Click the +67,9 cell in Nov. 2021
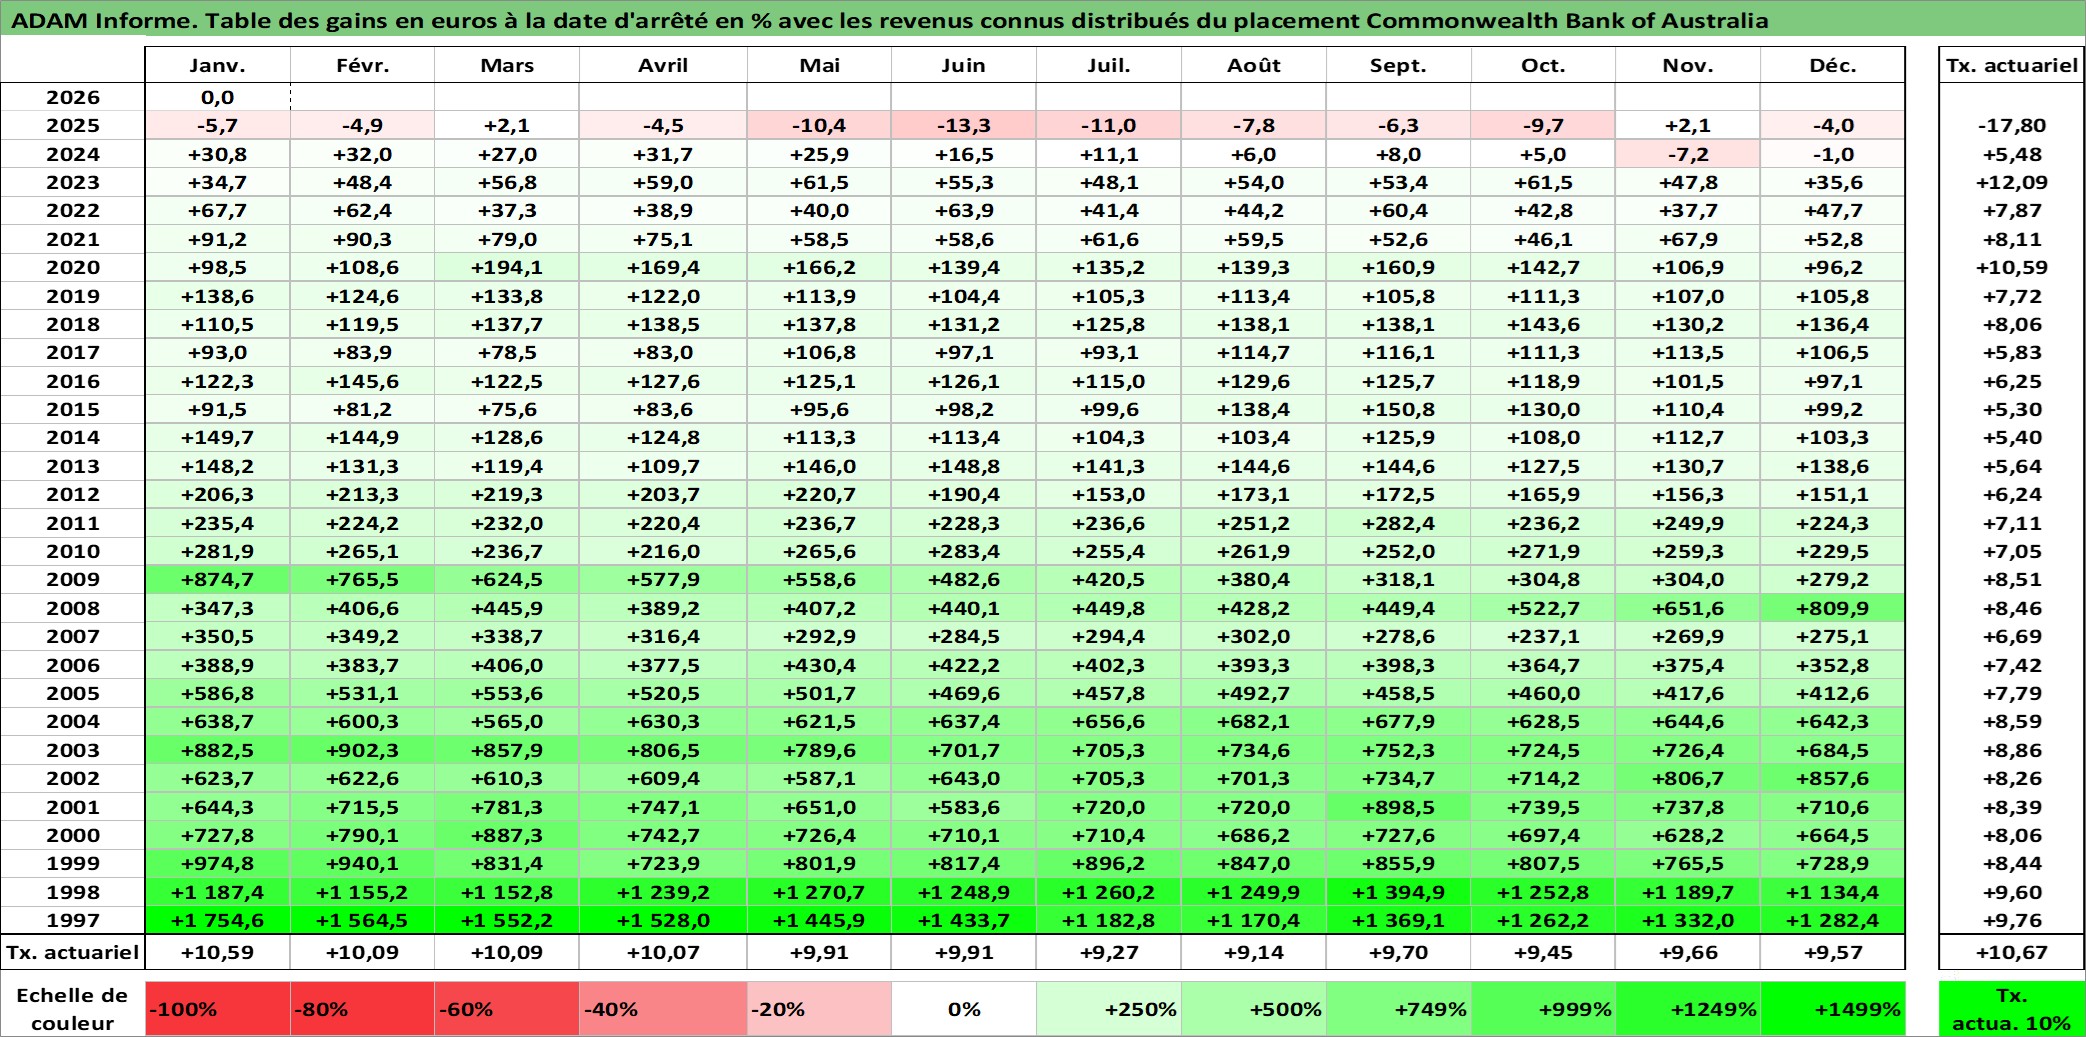 tap(1688, 239)
